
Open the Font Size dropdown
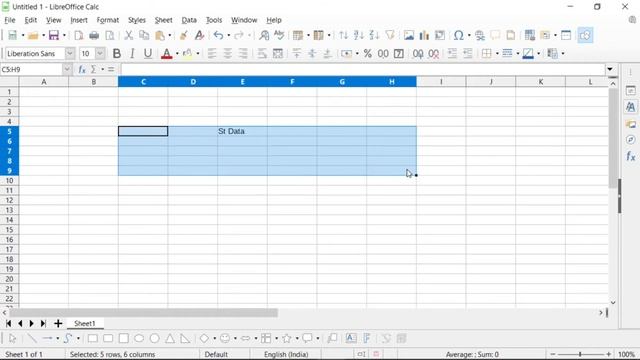[100, 53]
